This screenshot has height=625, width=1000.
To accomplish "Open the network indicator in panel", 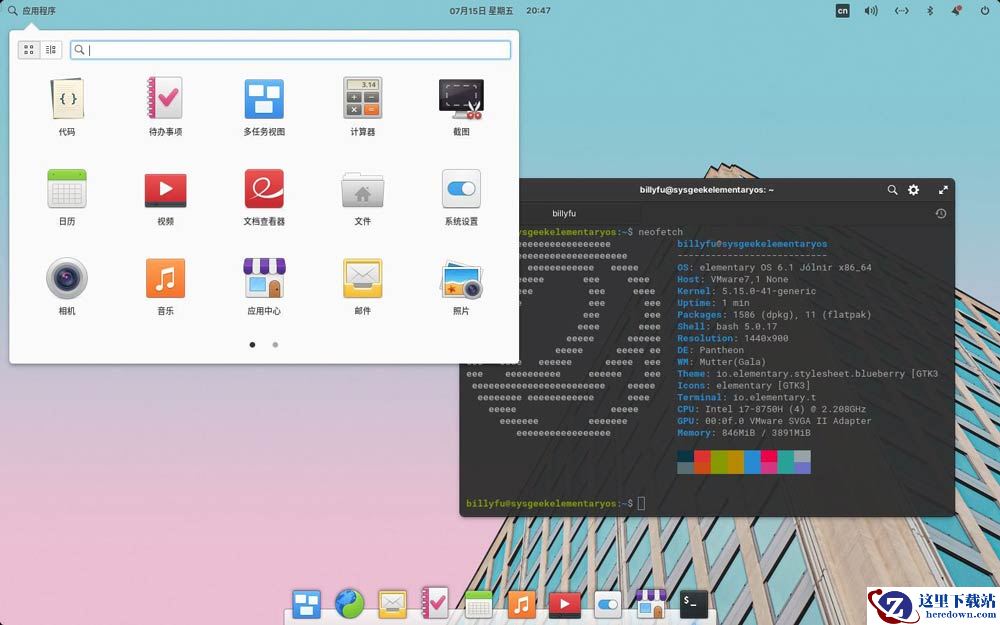I will [x=901, y=11].
